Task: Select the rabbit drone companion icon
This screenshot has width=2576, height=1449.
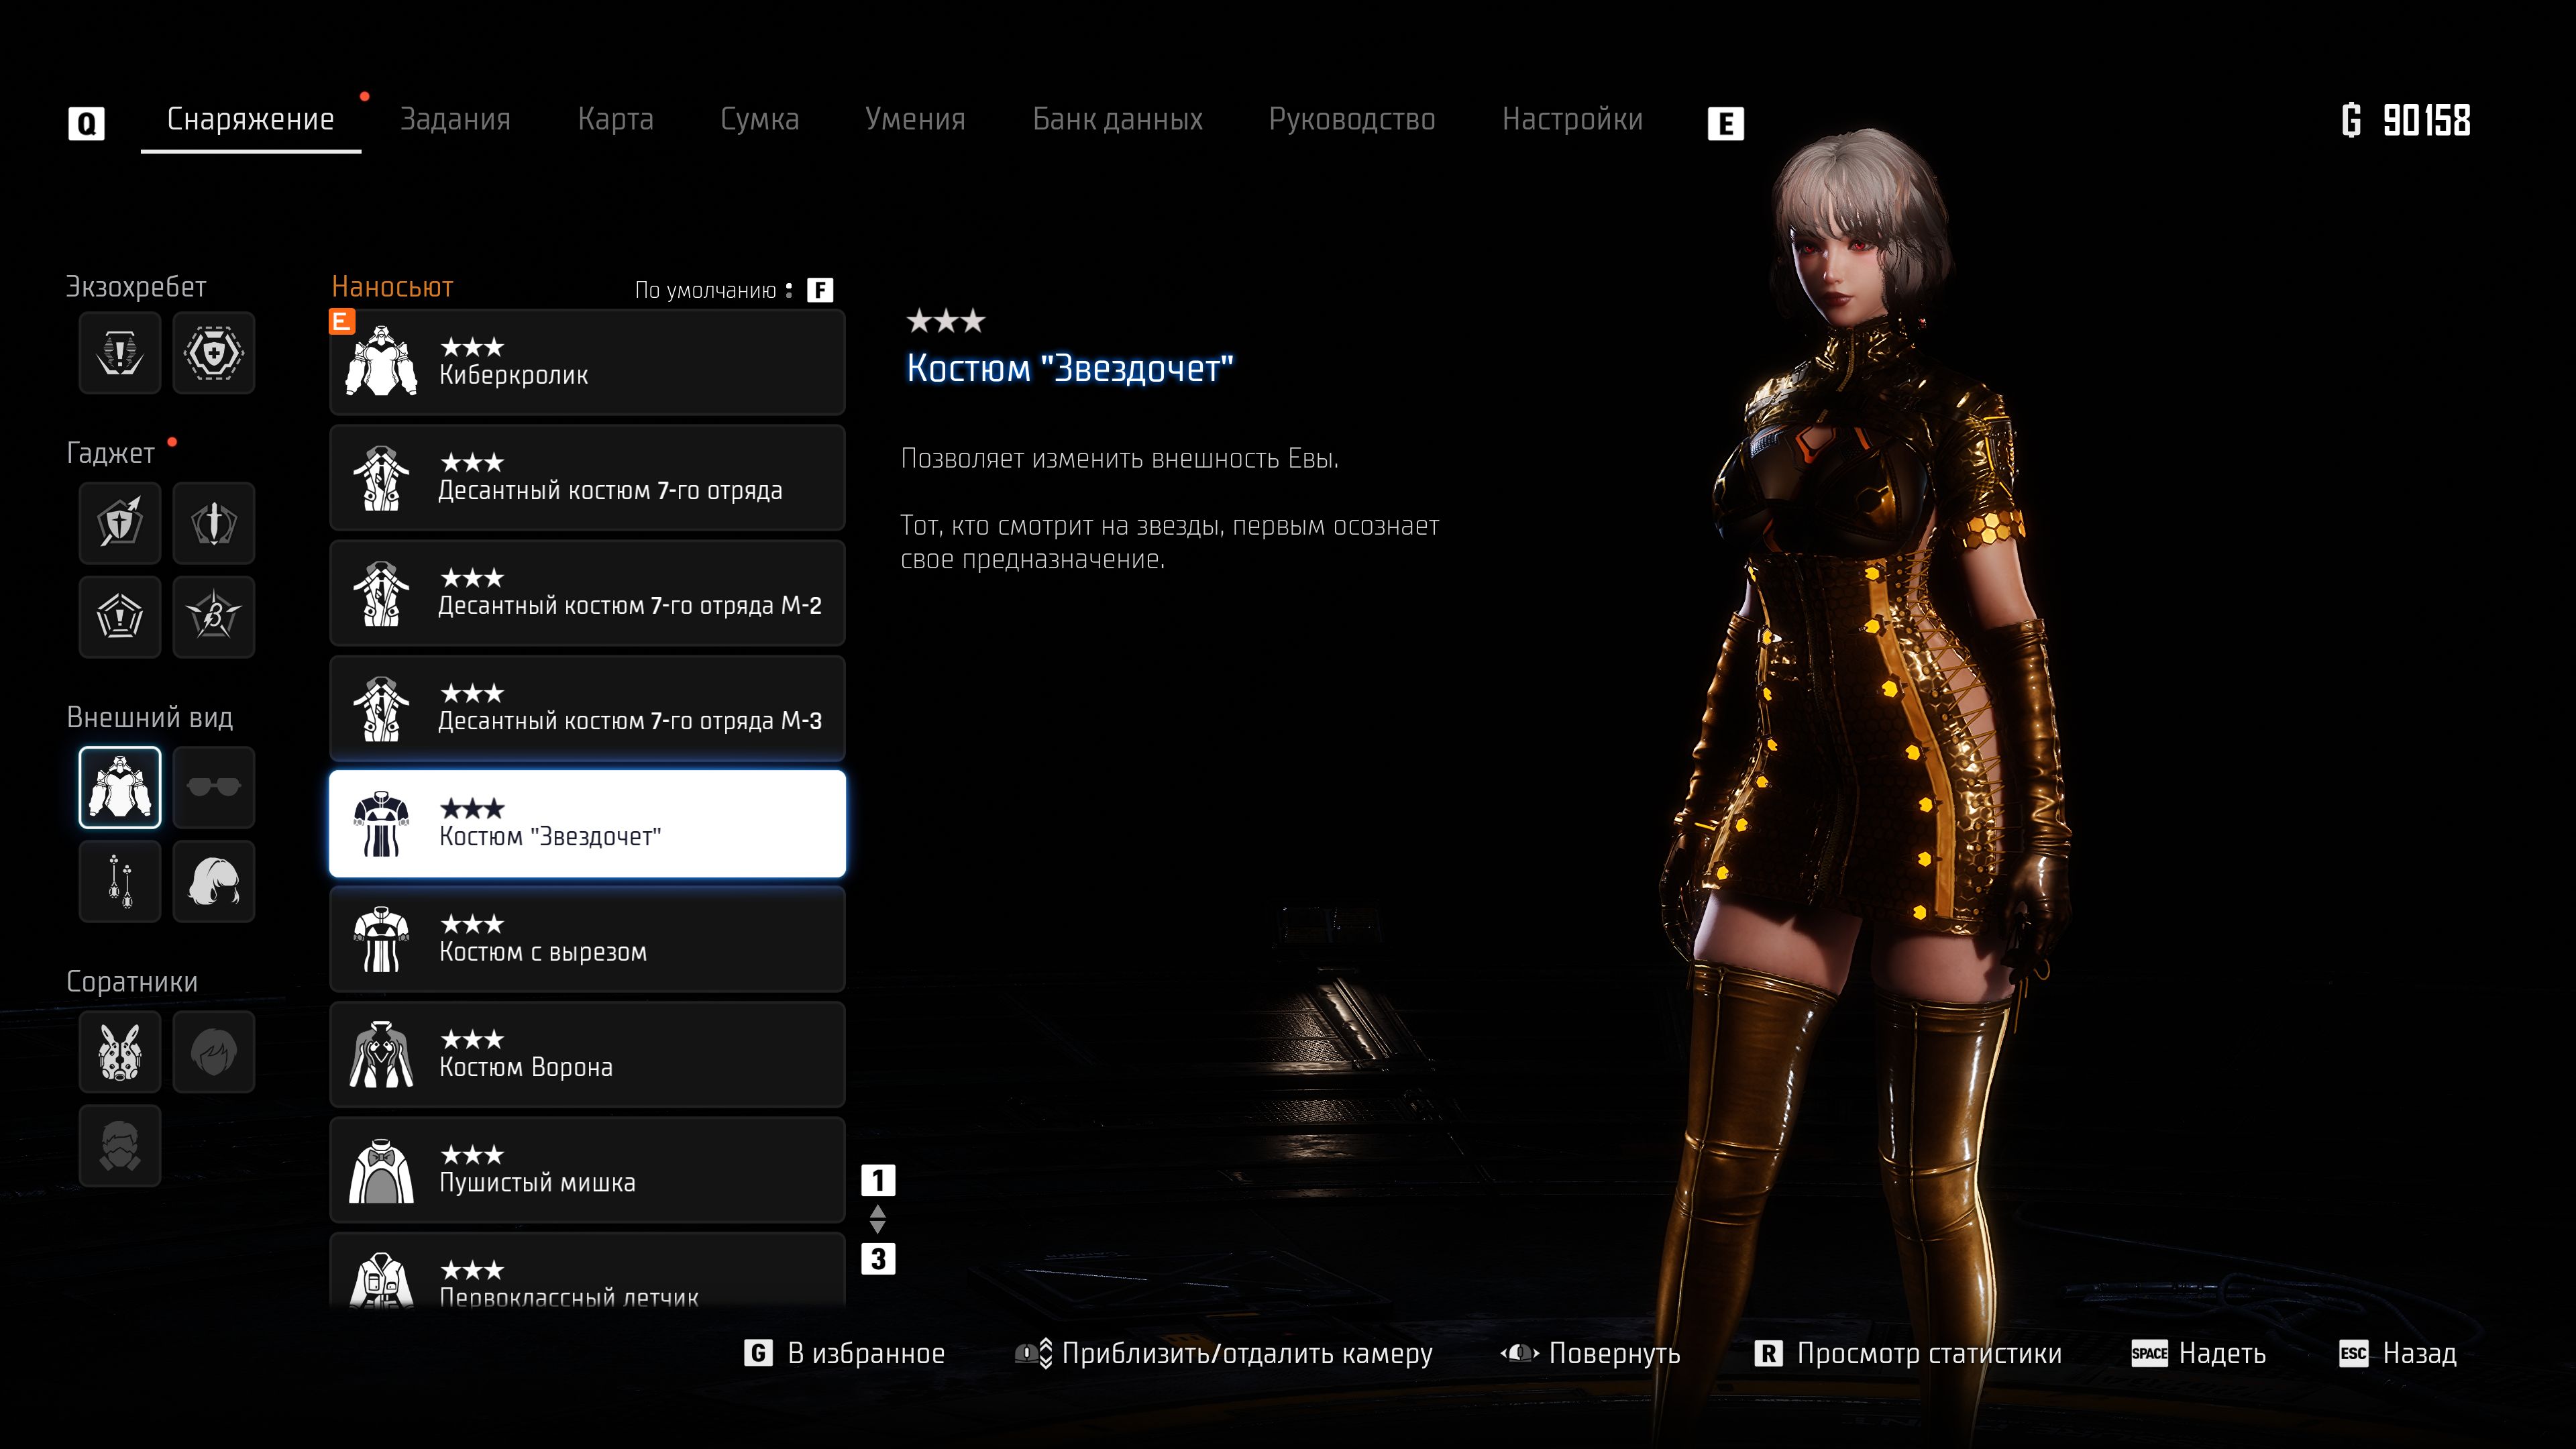Action: pos(120,1051)
